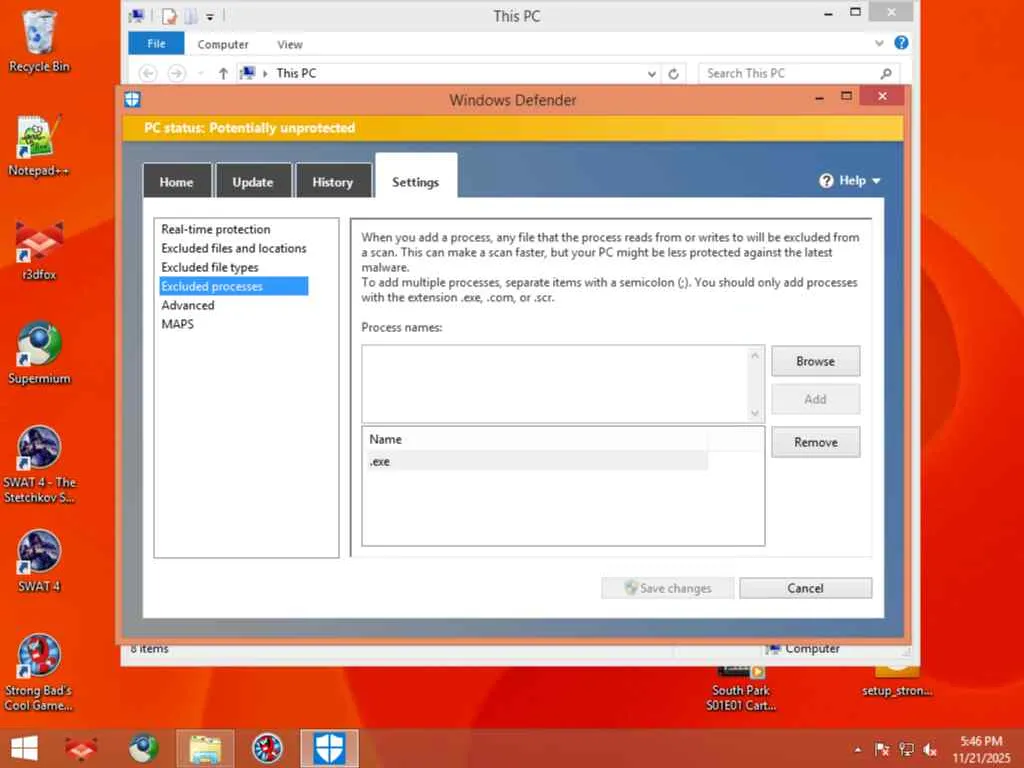This screenshot has width=1024, height=768.
Task: Select the .exe entry in the list
Action: [537, 461]
